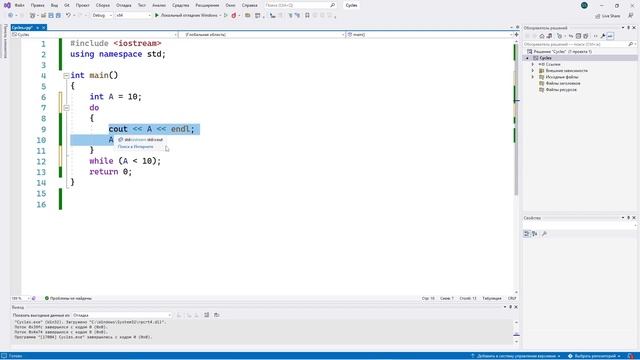
Task: Open the Сборка menu
Action: (103, 5)
